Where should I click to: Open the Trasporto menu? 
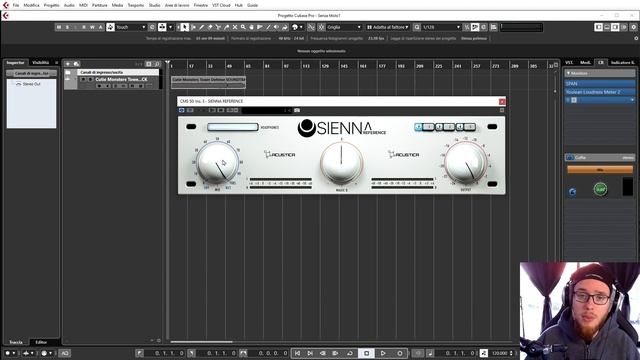coord(136,5)
